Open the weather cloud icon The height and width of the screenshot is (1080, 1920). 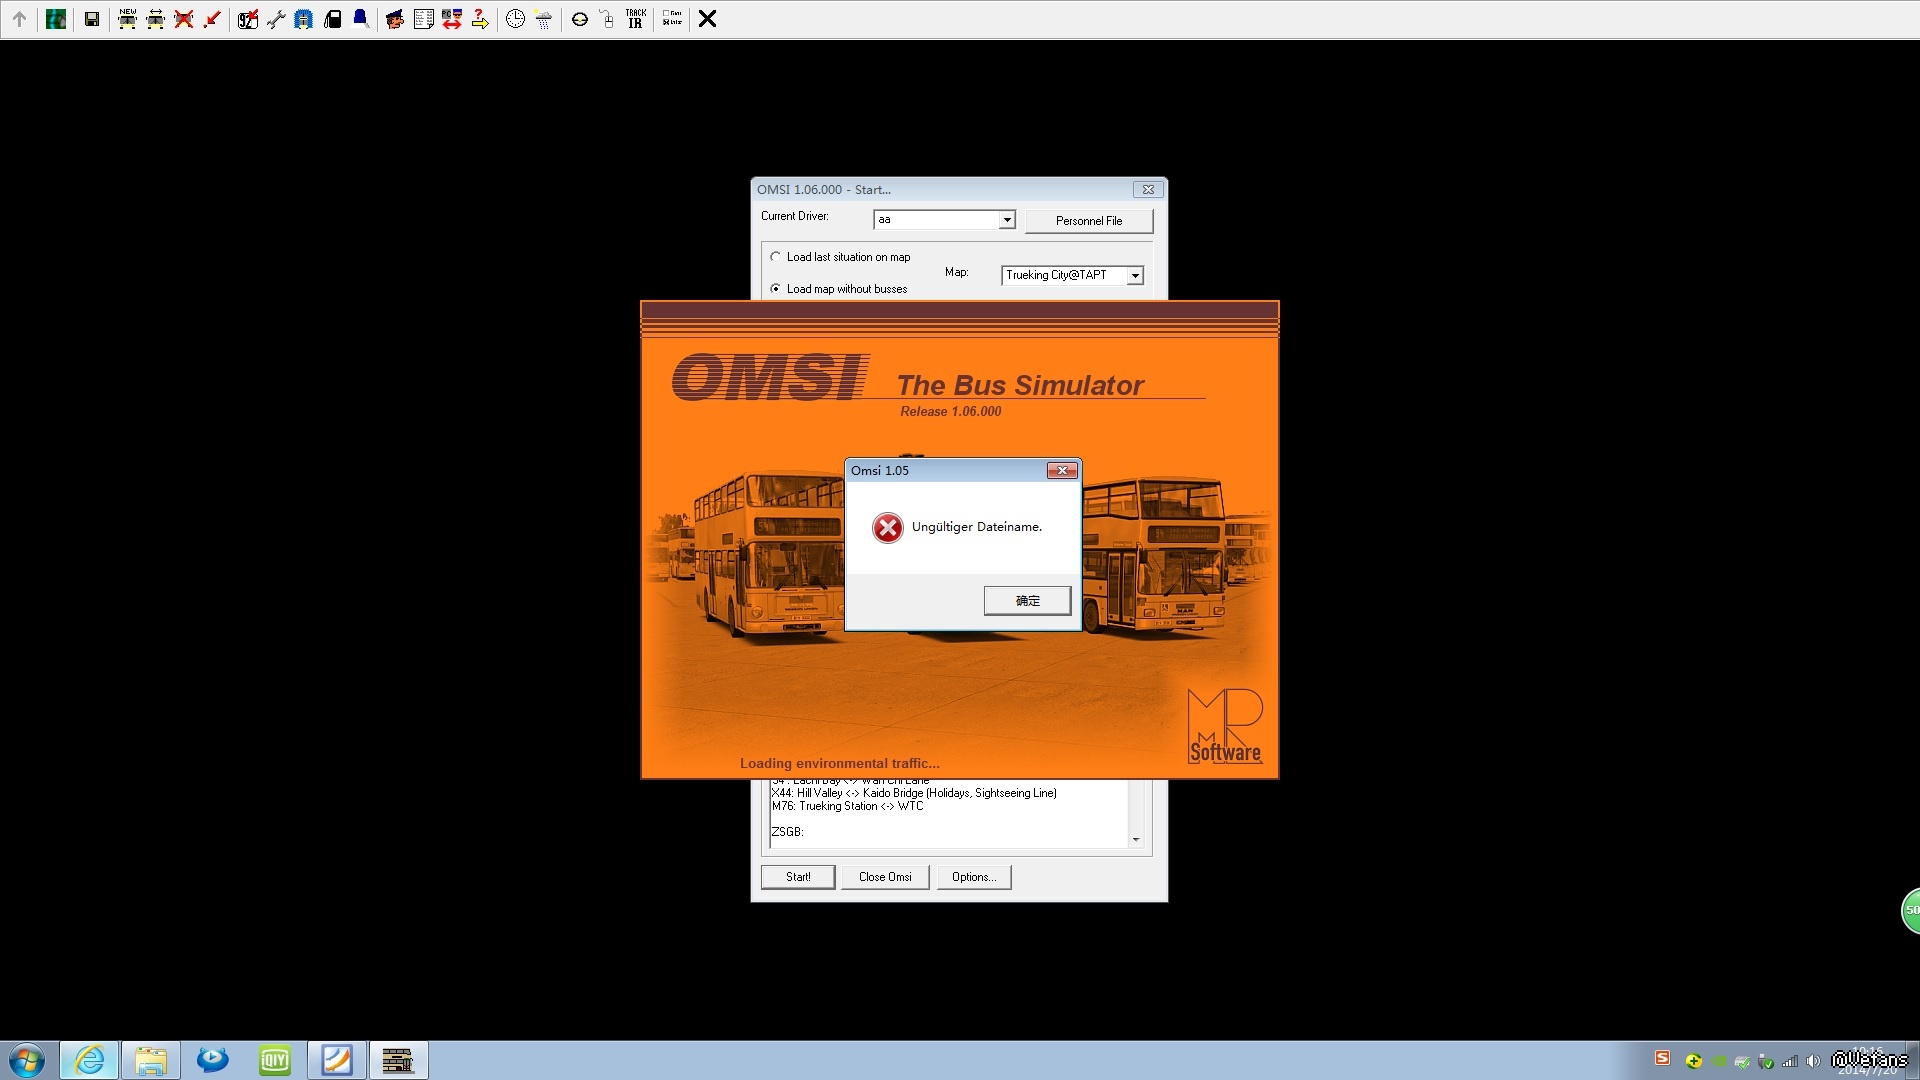[x=544, y=19]
